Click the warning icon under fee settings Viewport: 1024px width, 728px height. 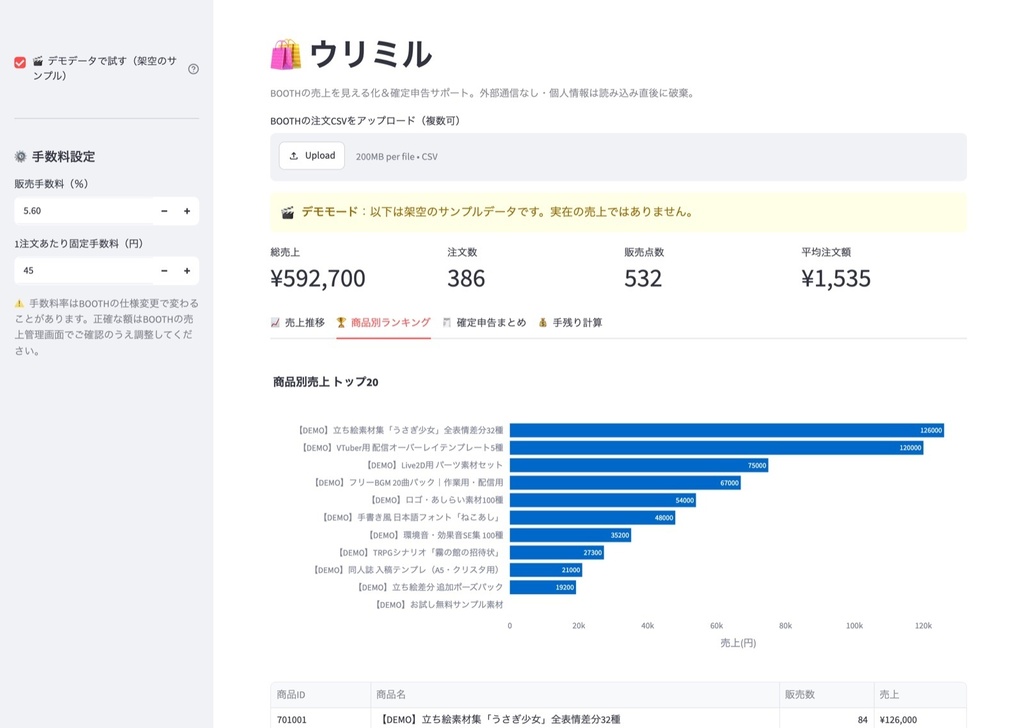[x=20, y=304]
